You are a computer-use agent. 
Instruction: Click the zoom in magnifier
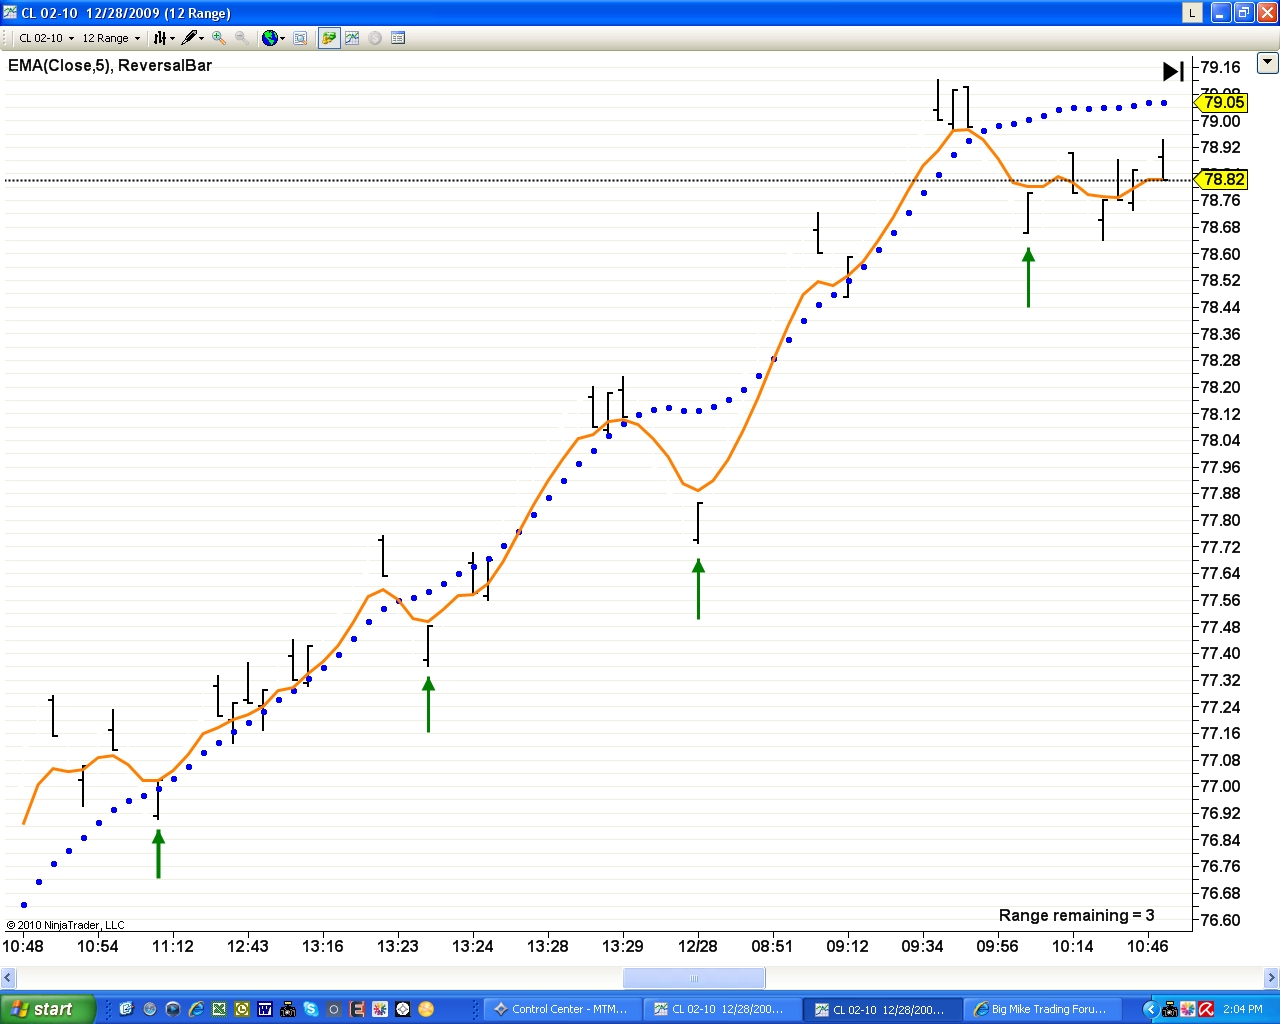(219, 38)
